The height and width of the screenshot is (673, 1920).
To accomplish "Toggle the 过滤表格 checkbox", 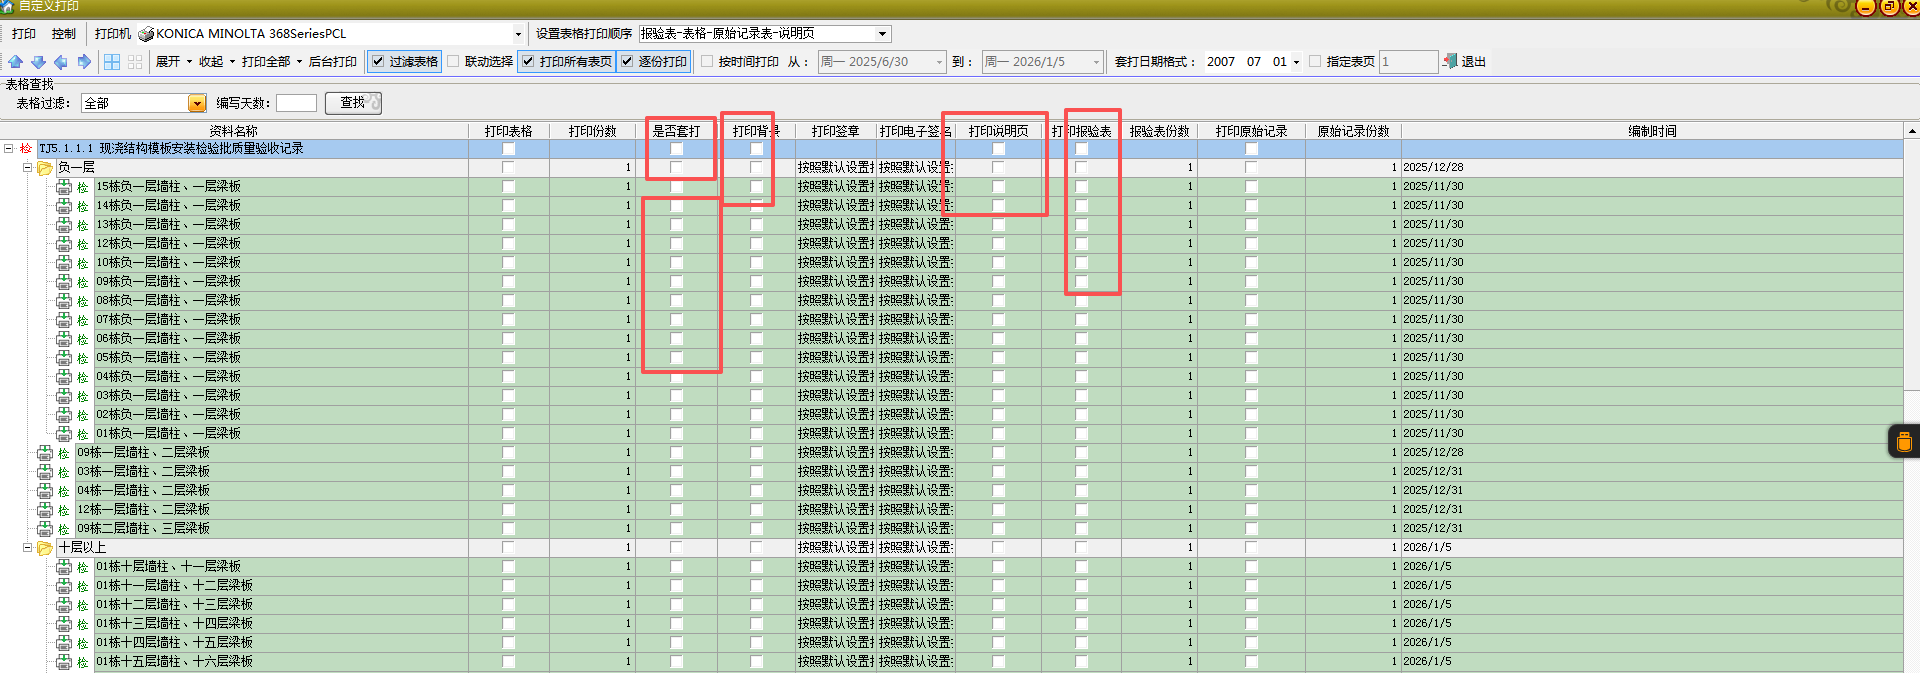I will tap(378, 62).
